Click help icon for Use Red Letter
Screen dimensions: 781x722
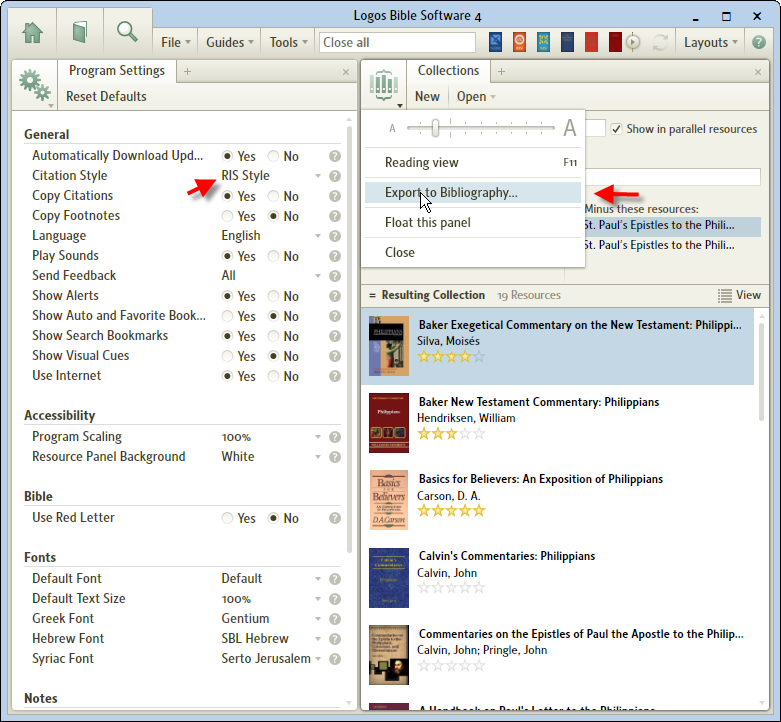[x=335, y=518]
